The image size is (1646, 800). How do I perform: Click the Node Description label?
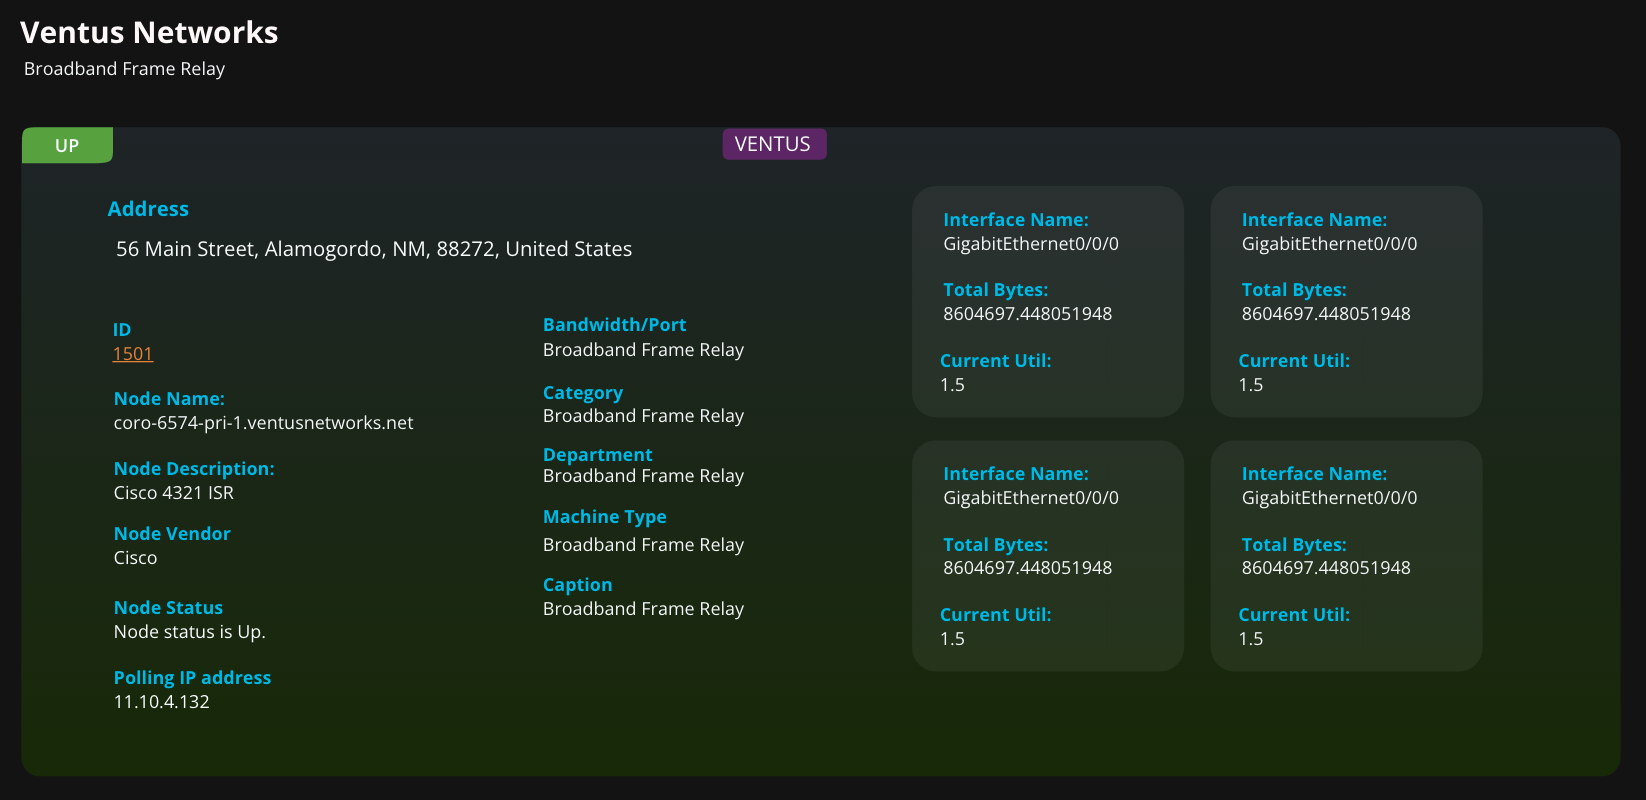[194, 469]
